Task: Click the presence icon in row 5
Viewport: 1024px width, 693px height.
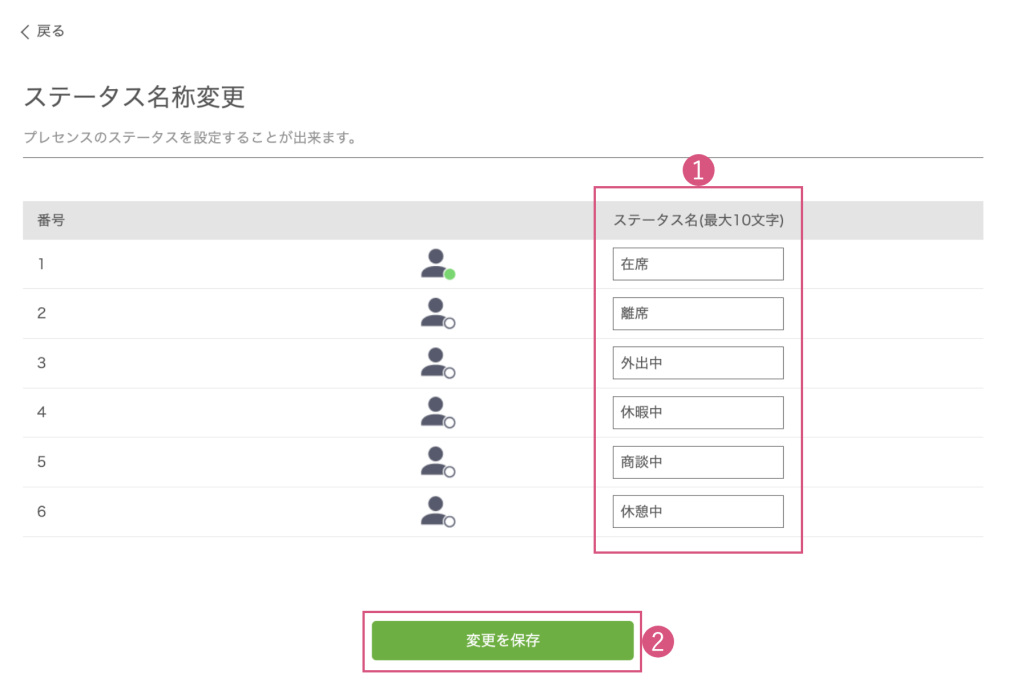Action: click(x=437, y=462)
